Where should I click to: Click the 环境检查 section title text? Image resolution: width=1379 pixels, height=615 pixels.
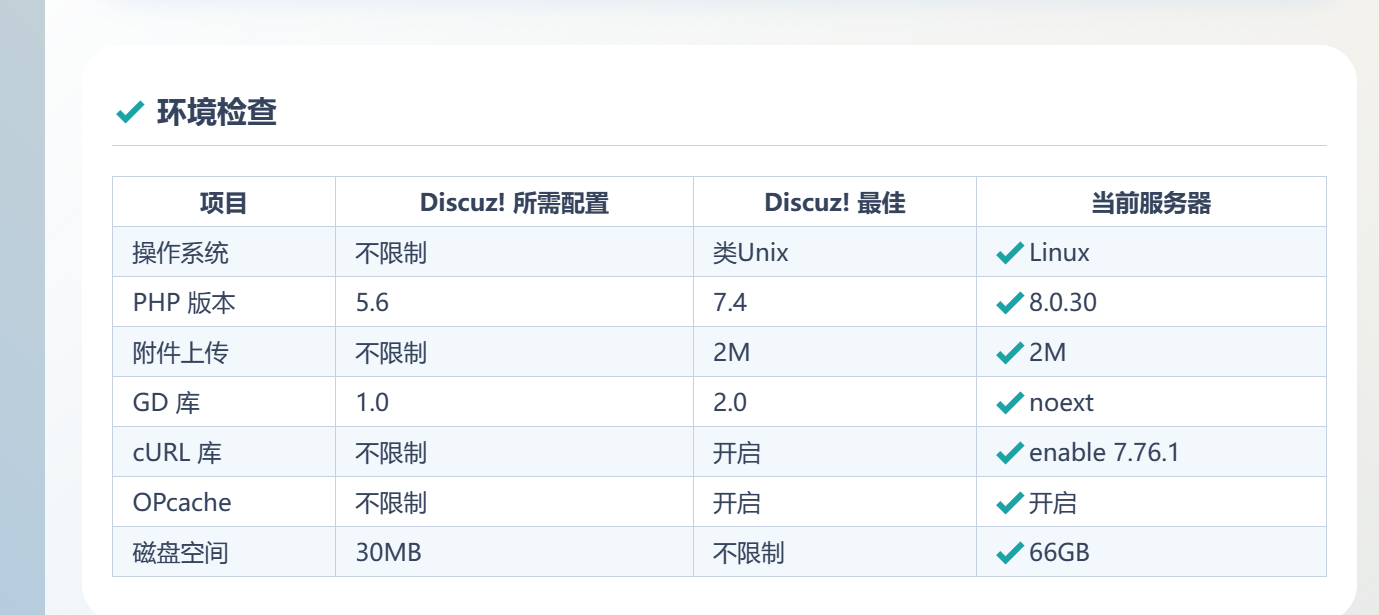[217, 112]
